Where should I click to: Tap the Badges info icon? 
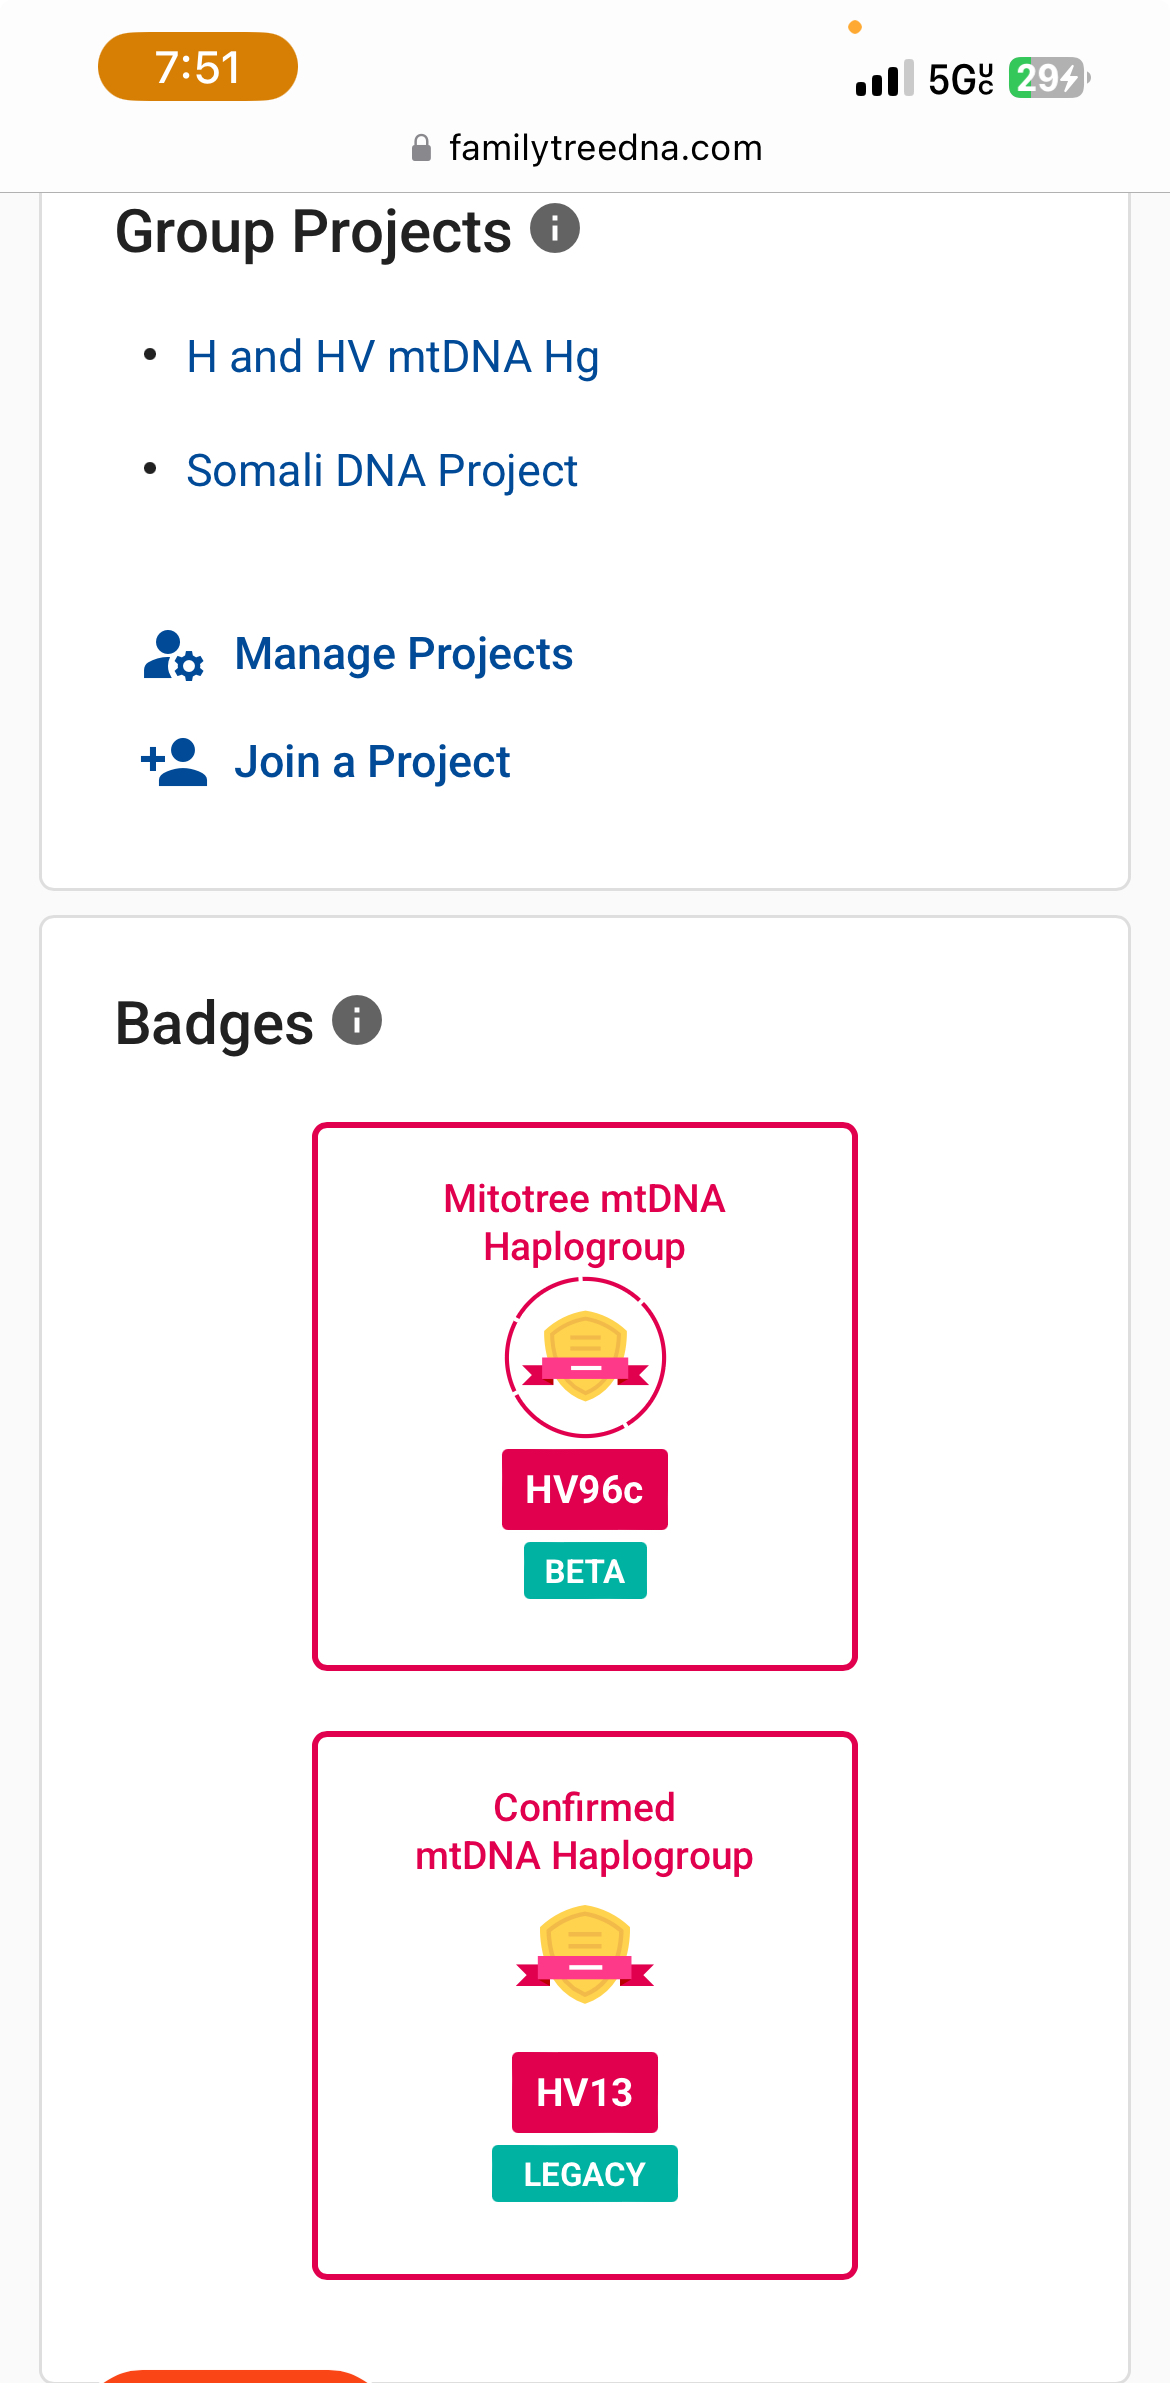pos(357,1020)
